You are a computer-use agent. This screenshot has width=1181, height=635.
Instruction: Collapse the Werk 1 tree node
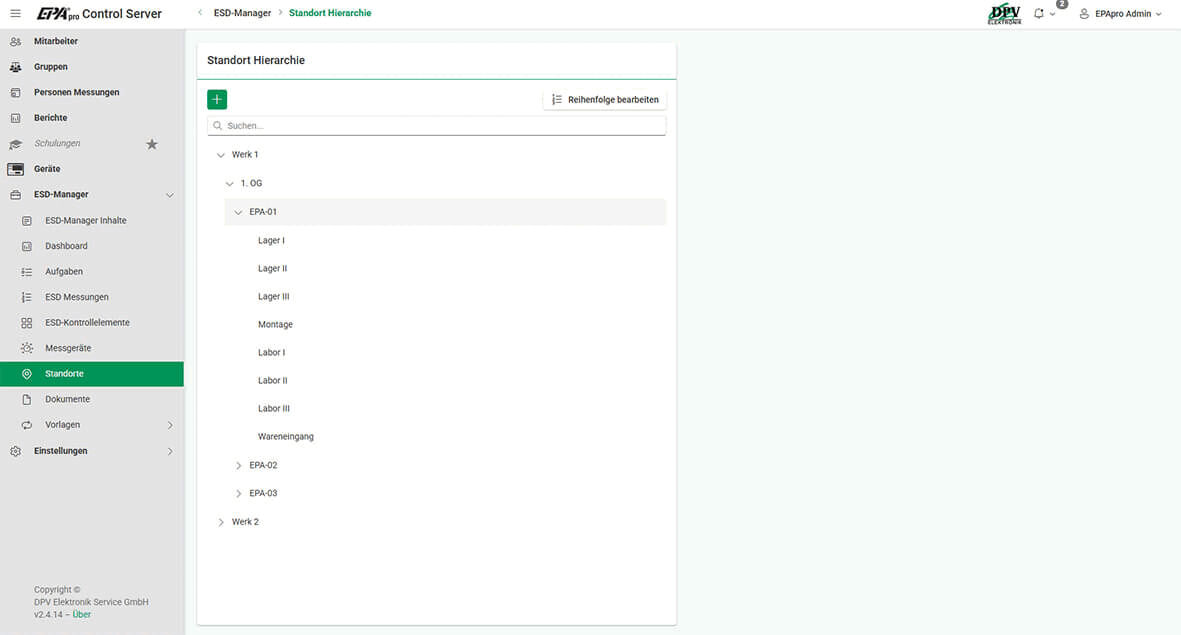pos(221,155)
